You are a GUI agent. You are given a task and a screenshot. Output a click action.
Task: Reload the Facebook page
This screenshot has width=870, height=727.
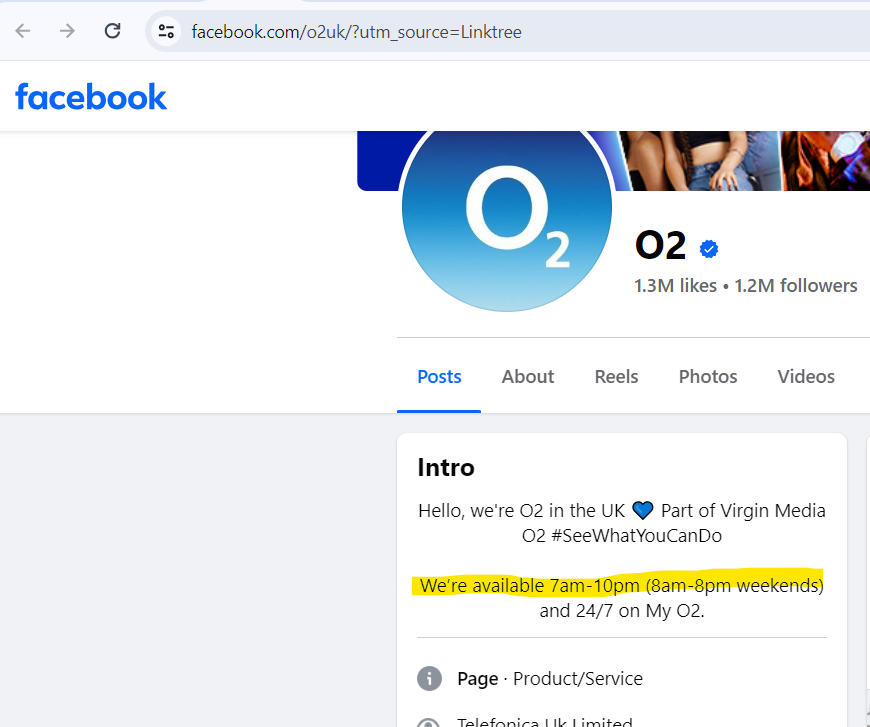click(x=112, y=30)
